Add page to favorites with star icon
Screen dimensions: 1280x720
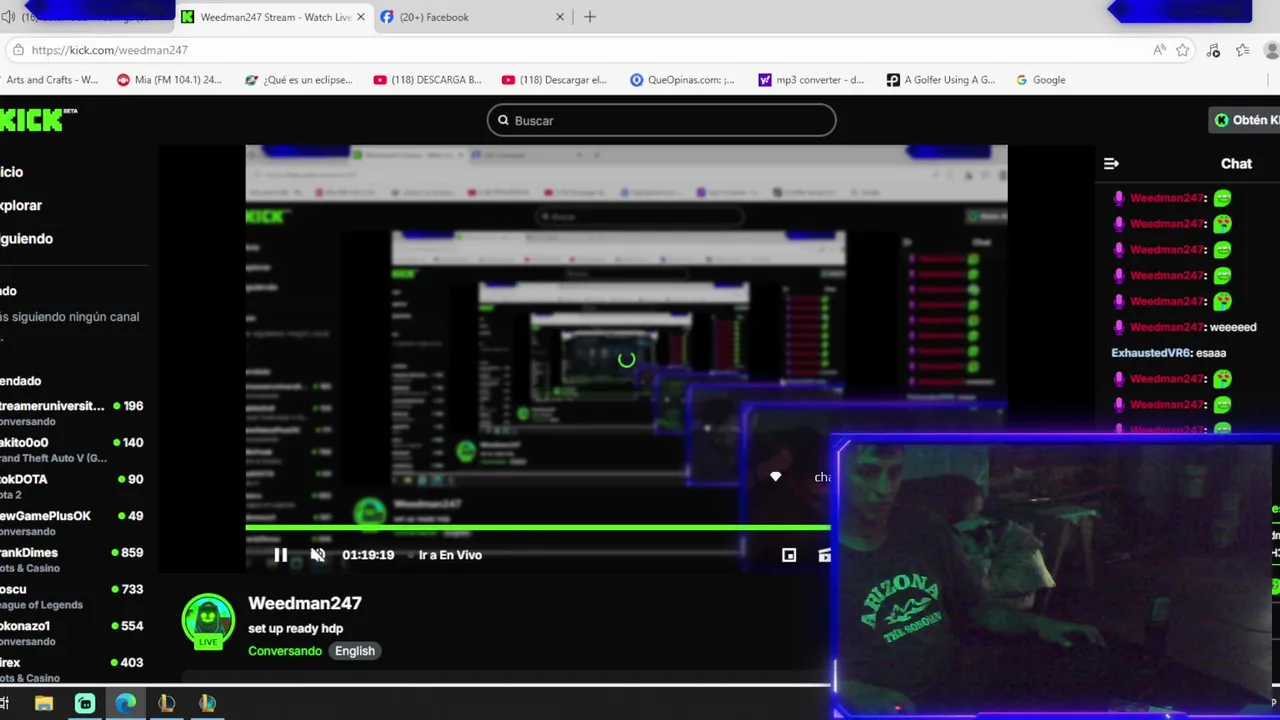point(1183,50)
